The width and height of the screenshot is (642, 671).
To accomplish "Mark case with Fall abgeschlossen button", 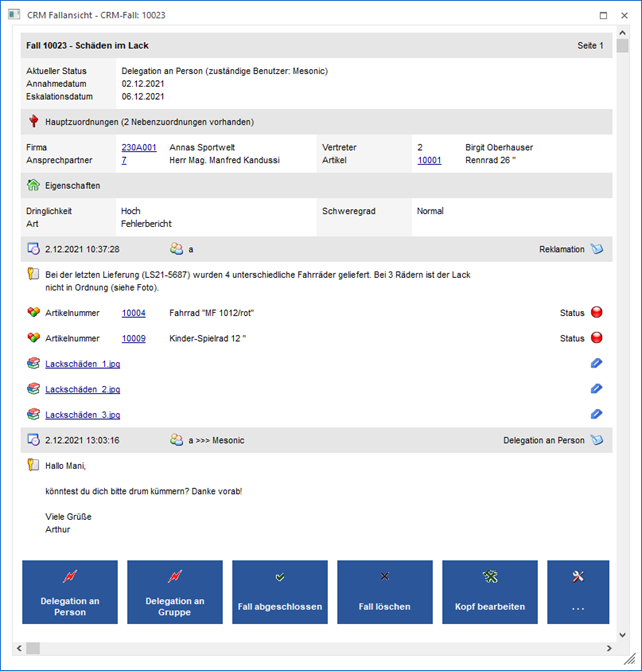I will (x=280, y=592).
